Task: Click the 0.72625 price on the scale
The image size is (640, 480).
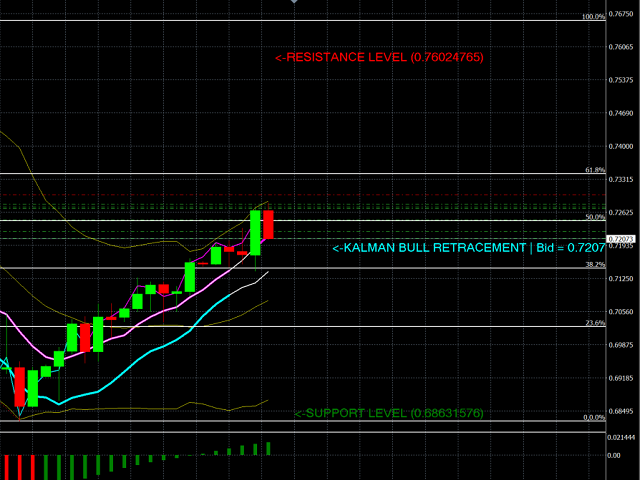Action: point(621,212)
